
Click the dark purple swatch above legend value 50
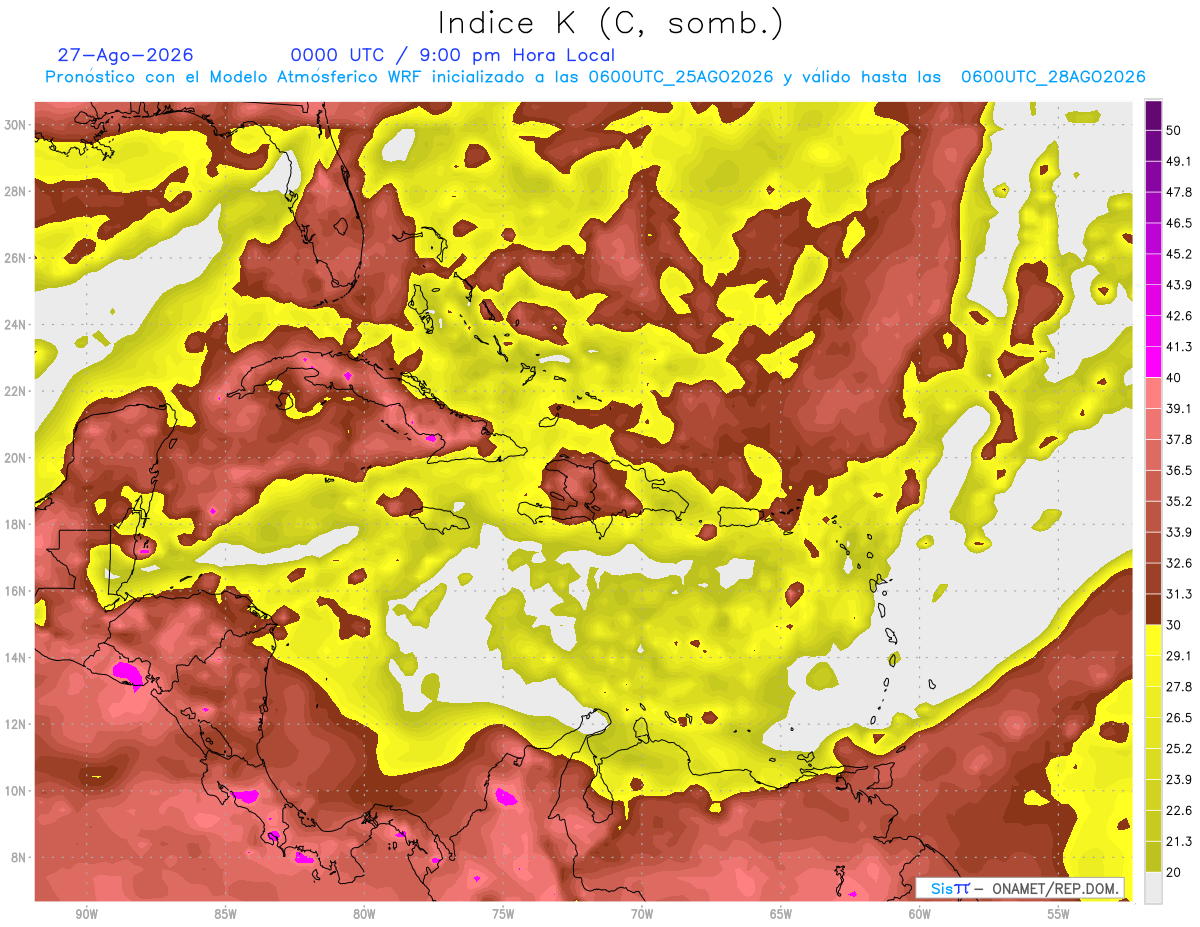point(1153,116)
